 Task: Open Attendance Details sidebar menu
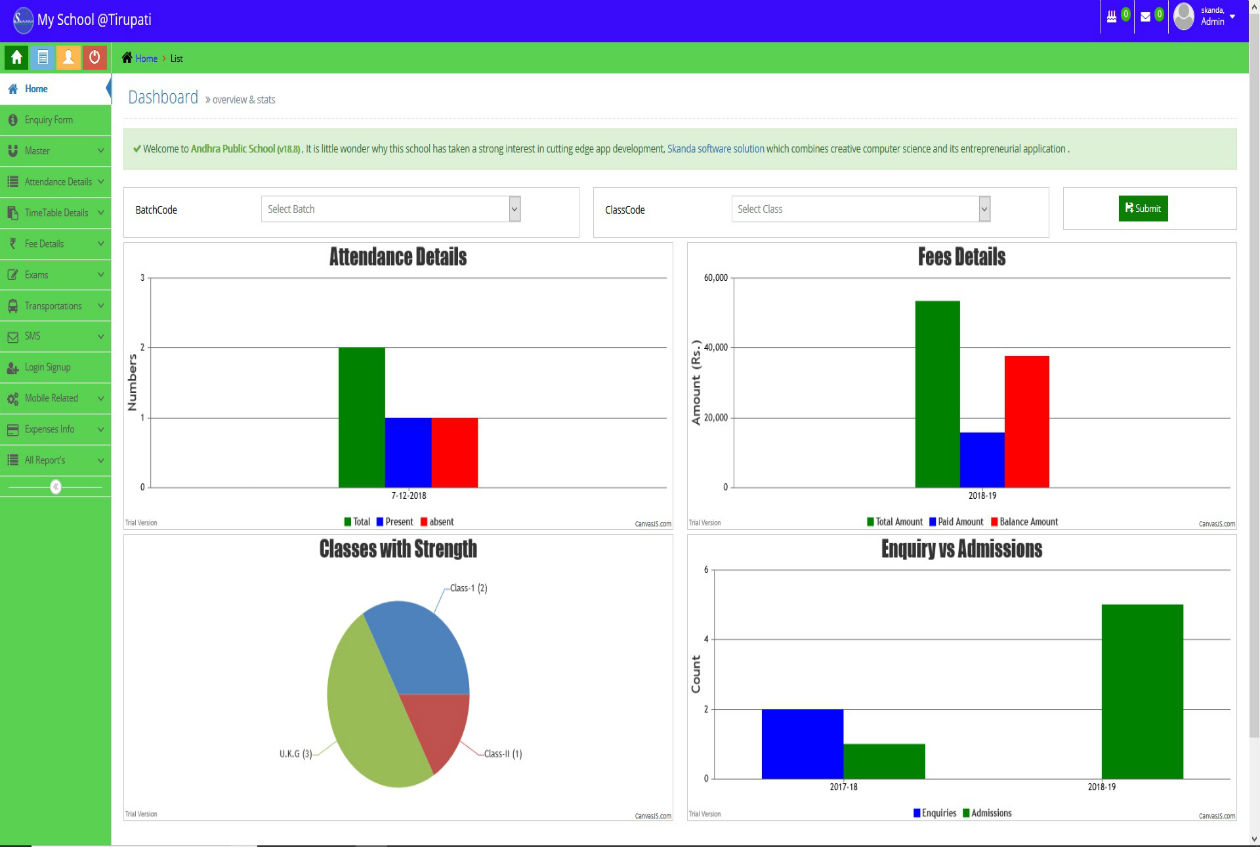coord(55,182)
